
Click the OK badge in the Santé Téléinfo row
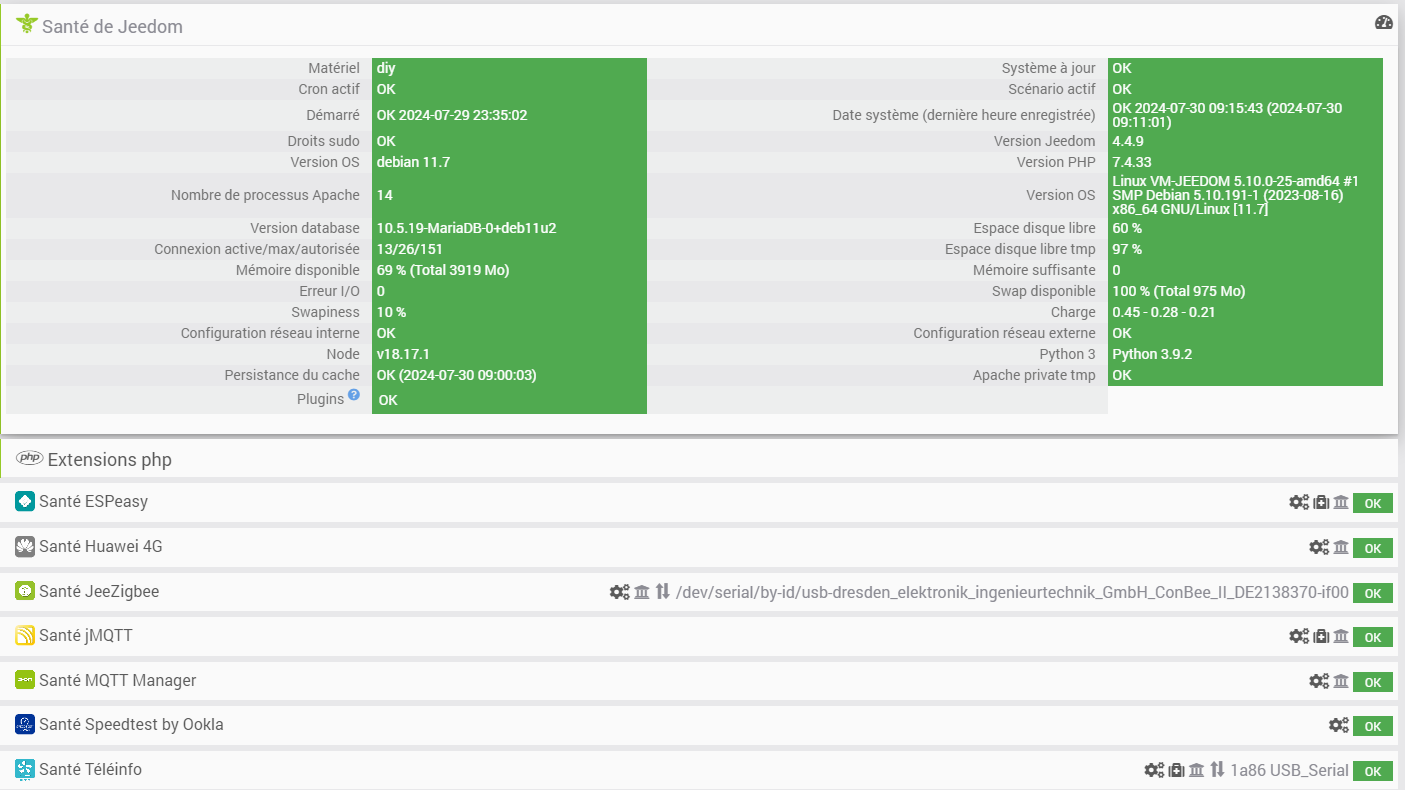click(x=1373, y=771)
